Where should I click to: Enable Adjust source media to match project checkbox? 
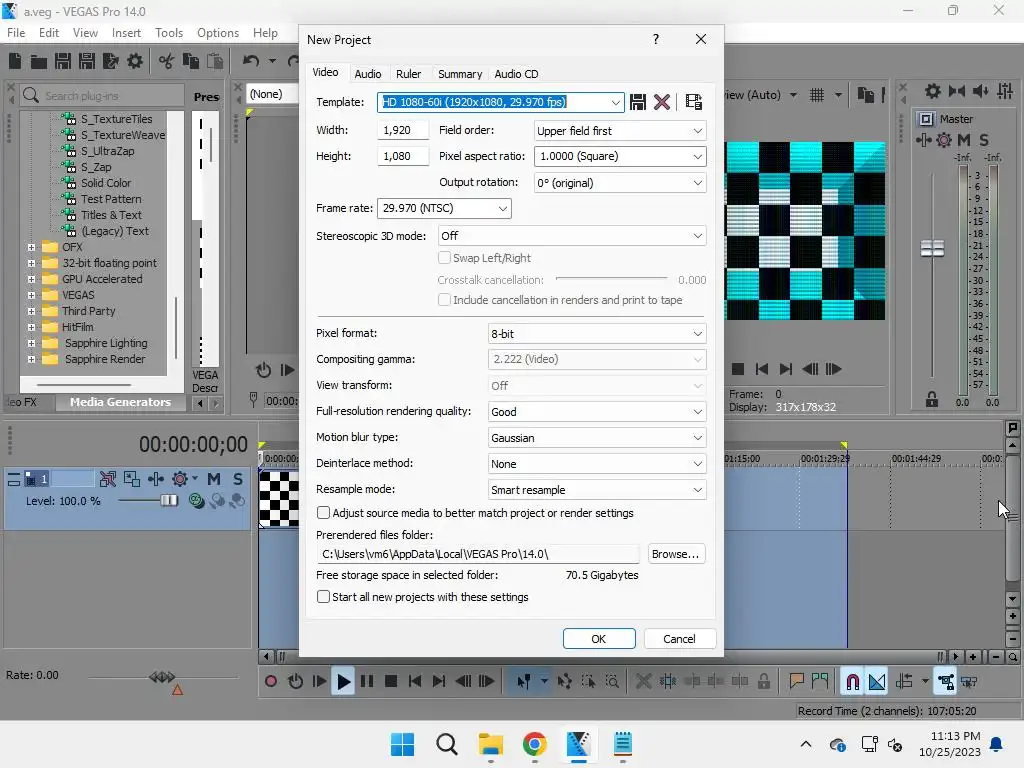[x=323, y=513]
